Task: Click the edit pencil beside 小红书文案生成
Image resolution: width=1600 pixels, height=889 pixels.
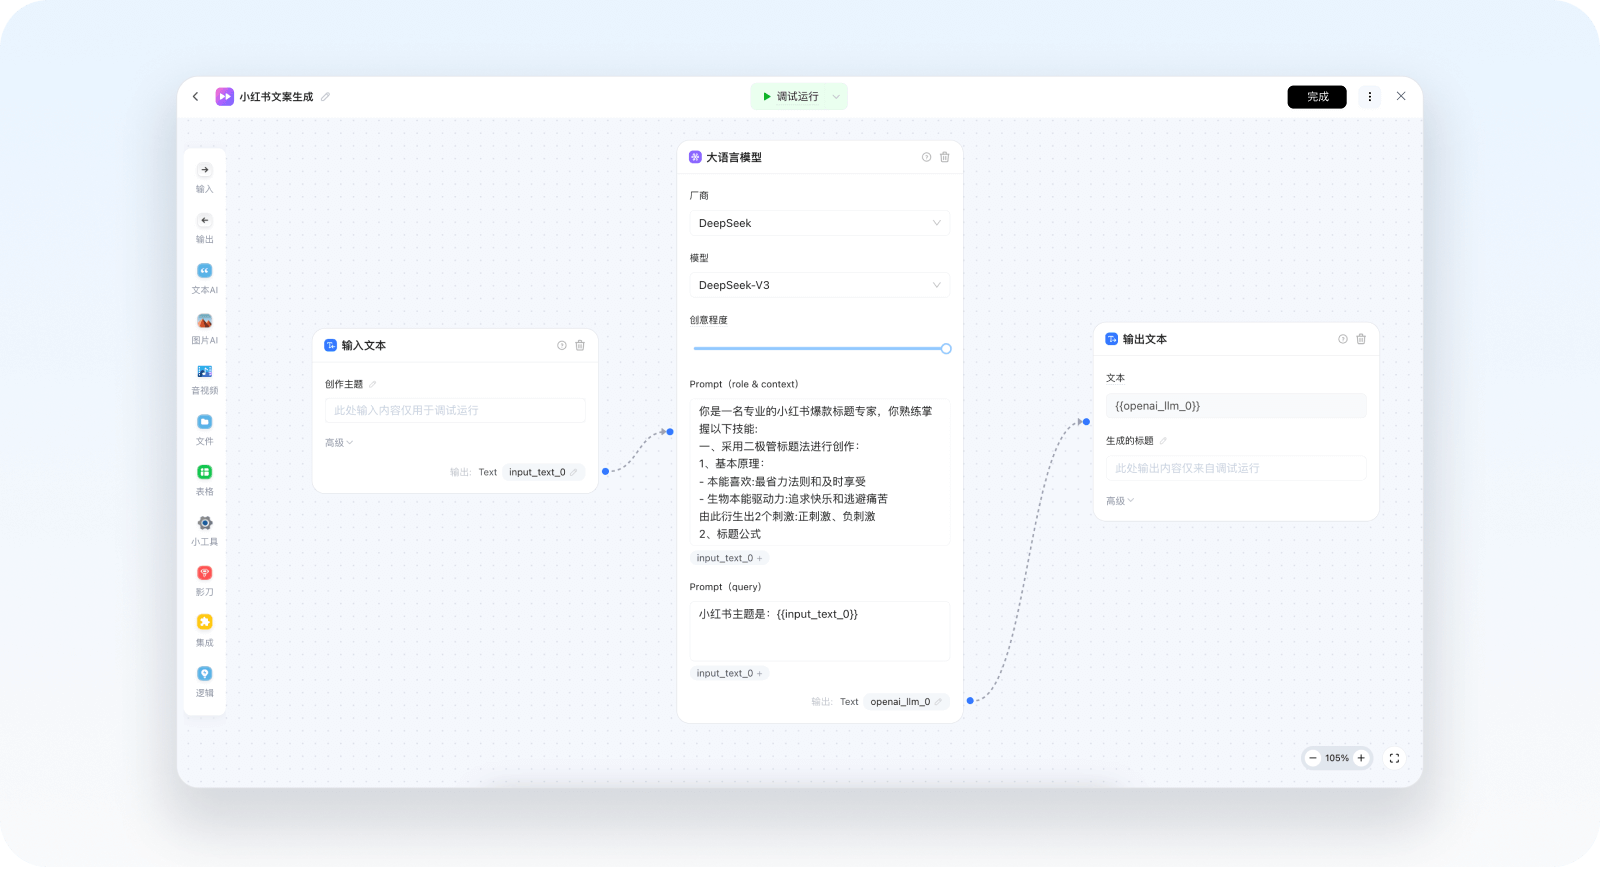Action: [325, 97]
